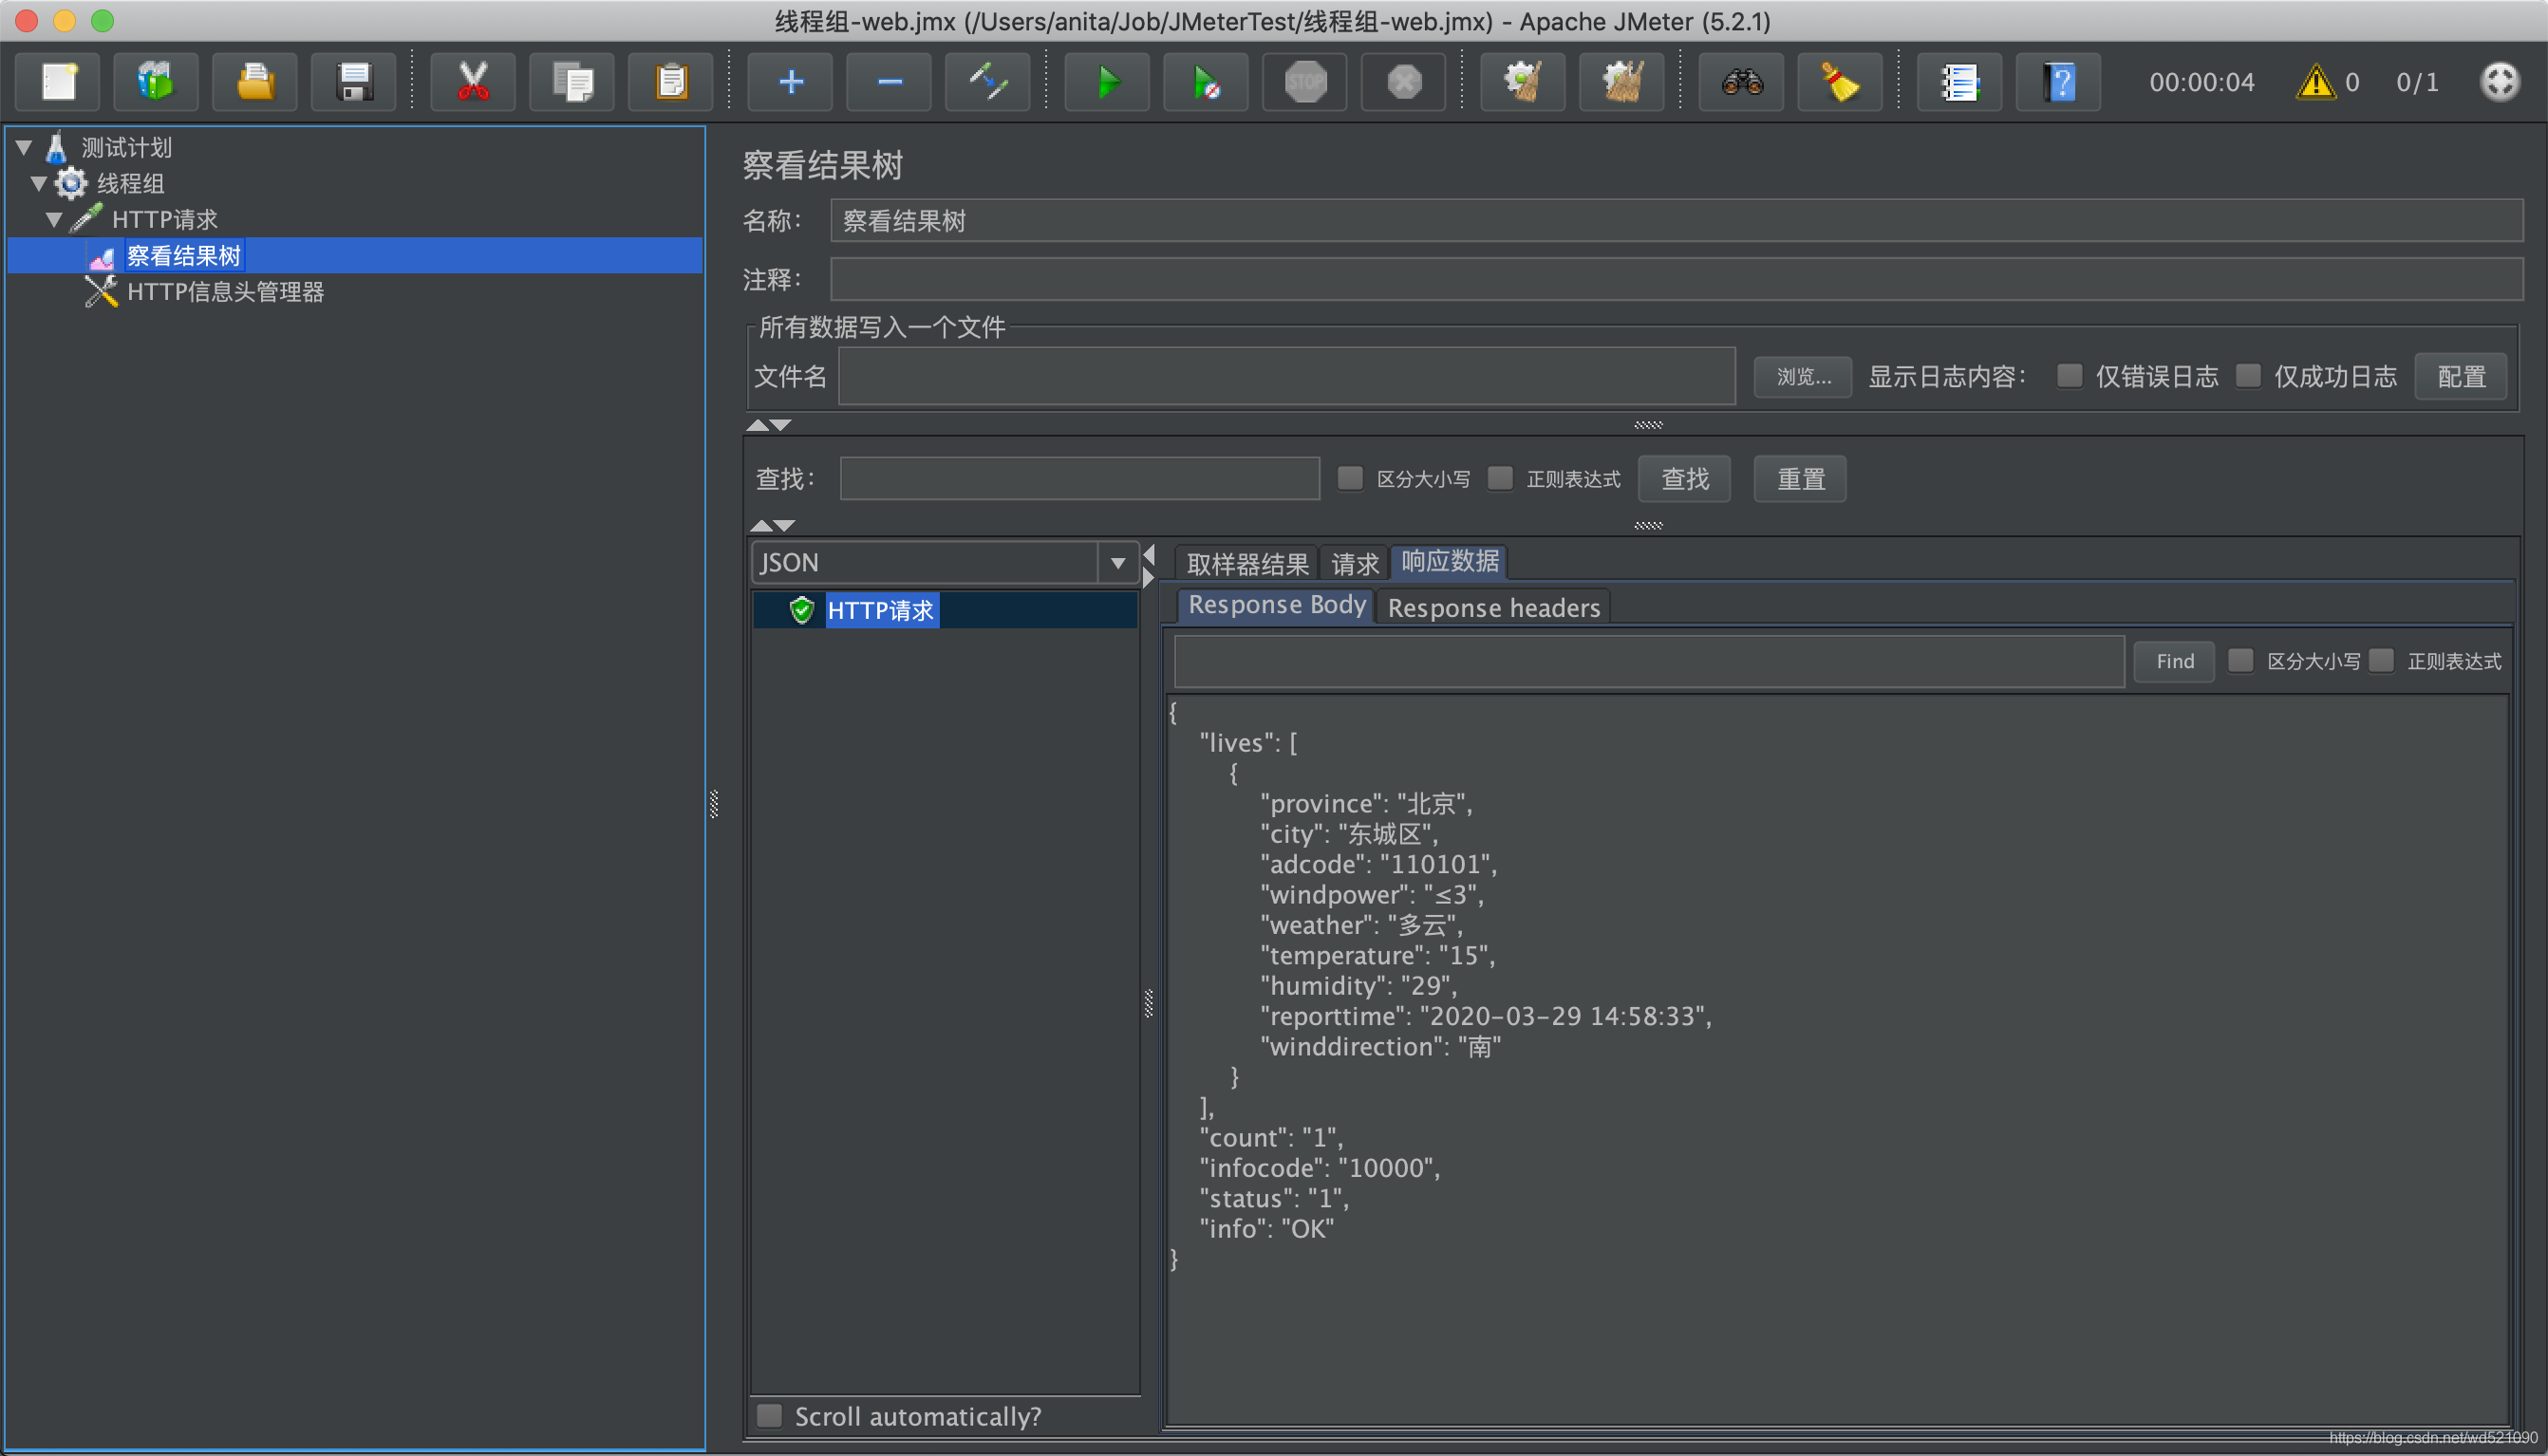
Task: Click split-pane arrow beside JSON dropdown
Action: click(x=1148, y=566)
